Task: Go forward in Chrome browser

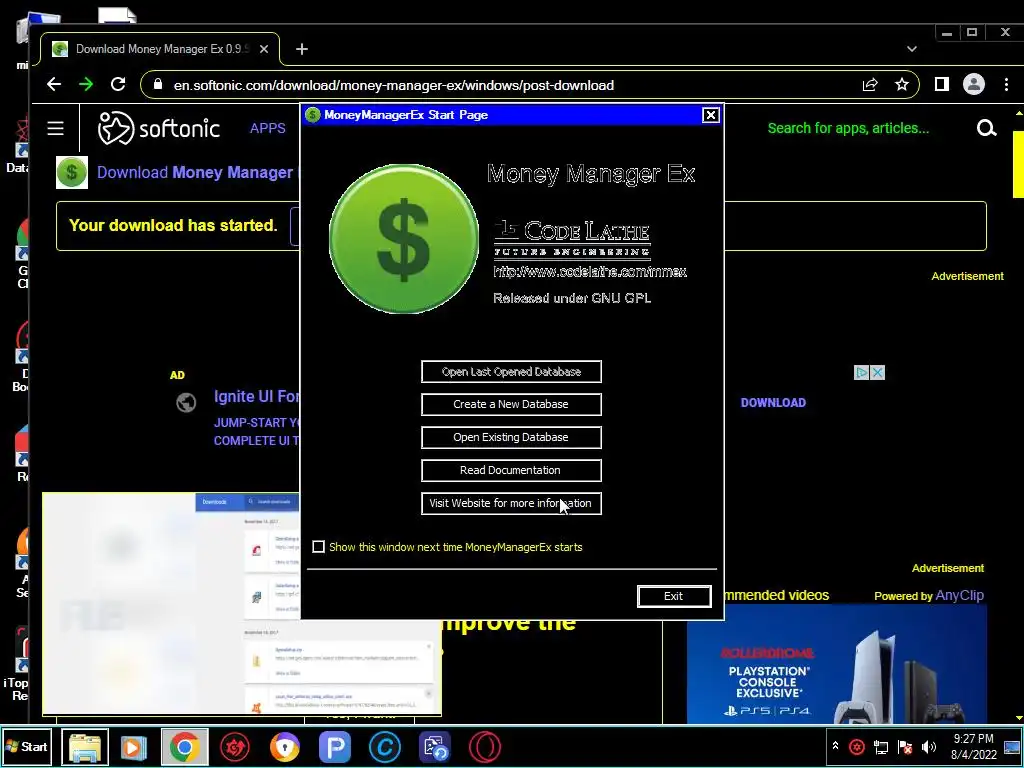Action: pos(86,84)
